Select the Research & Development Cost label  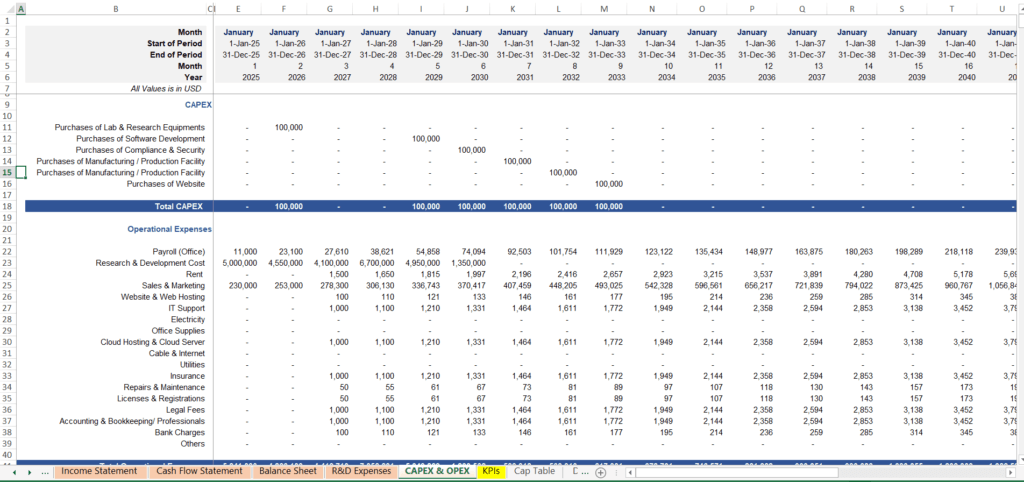152,263
